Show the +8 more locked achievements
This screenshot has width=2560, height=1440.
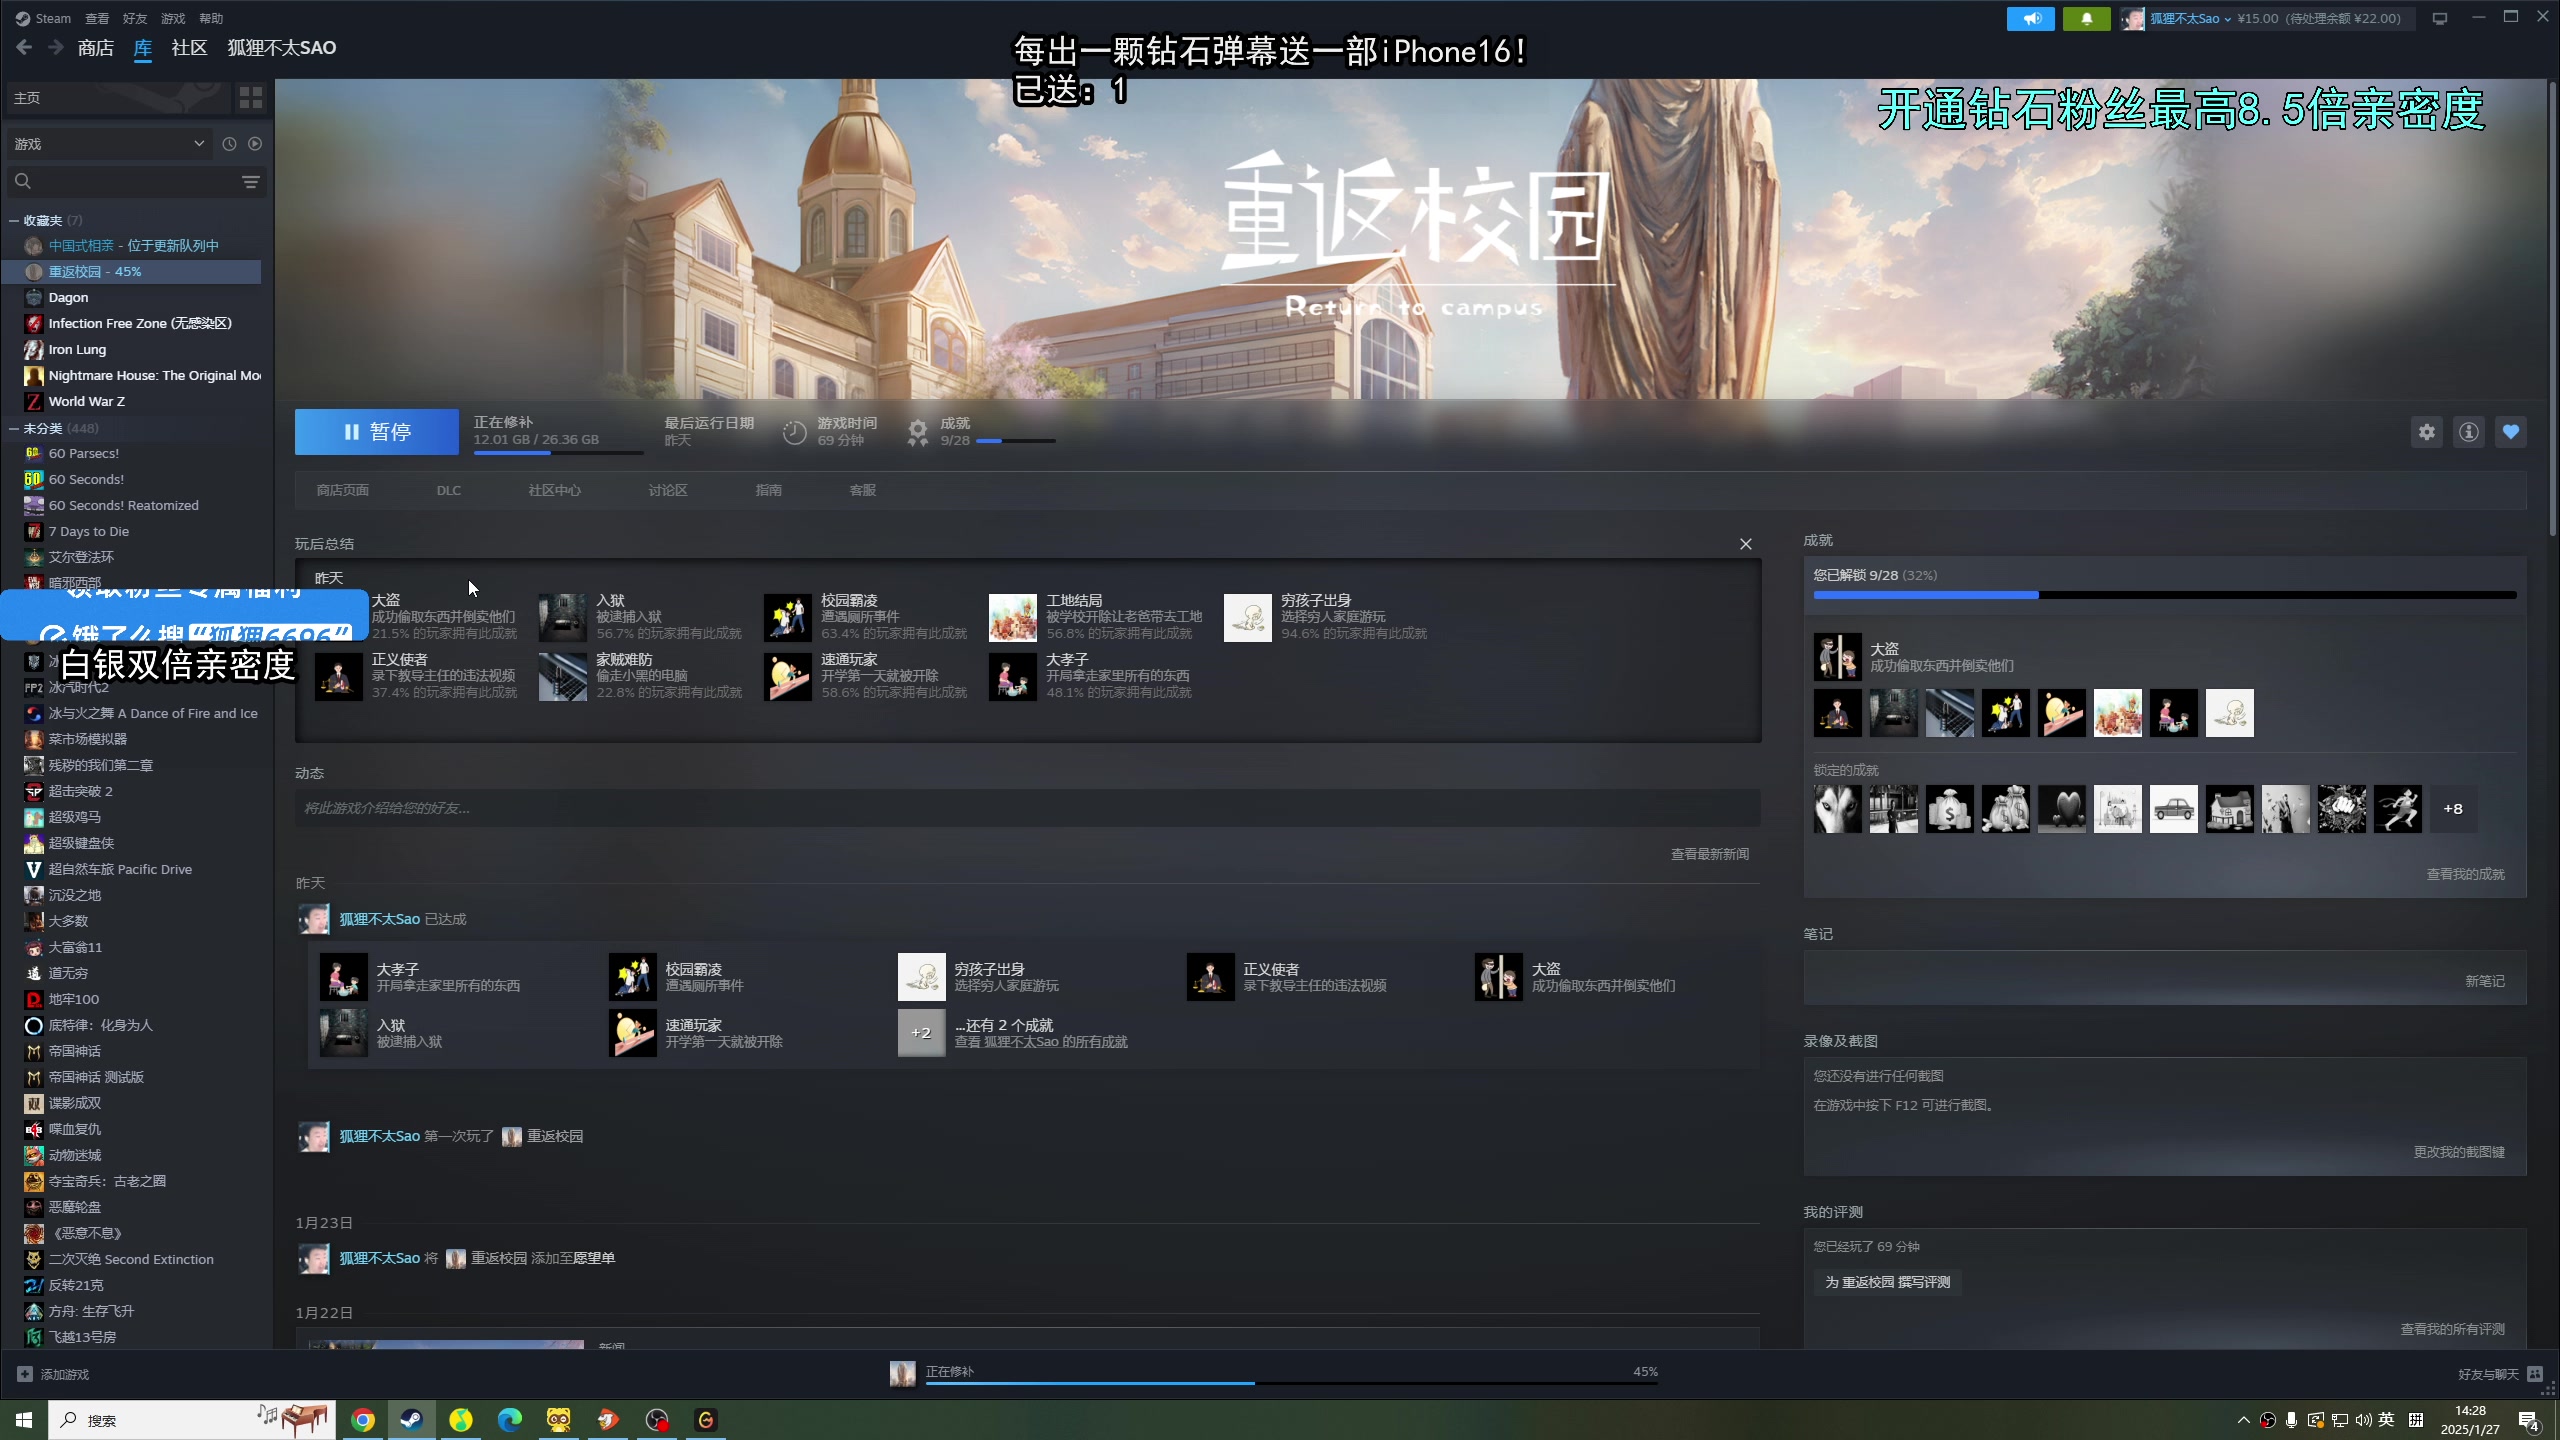pyautogui.click(x=2453, y=809)
